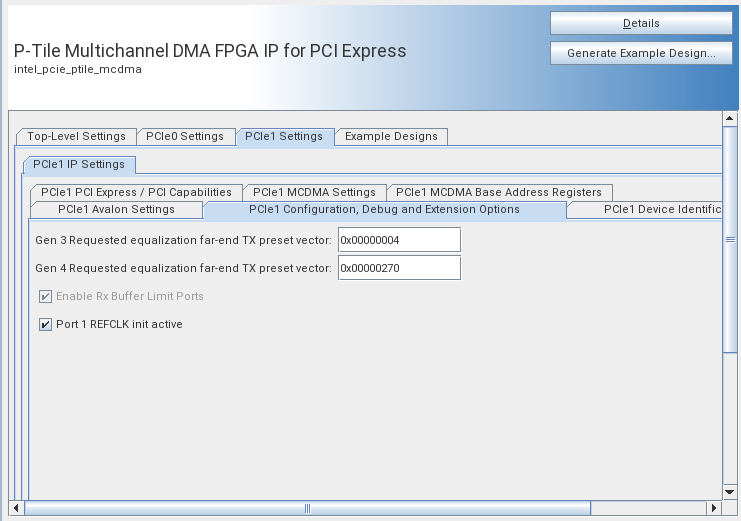Toggle Enable Rx Buffer Limit Ports checkbox
The image size is (741, 521).
pyautogui.click(x=45, y=296)
